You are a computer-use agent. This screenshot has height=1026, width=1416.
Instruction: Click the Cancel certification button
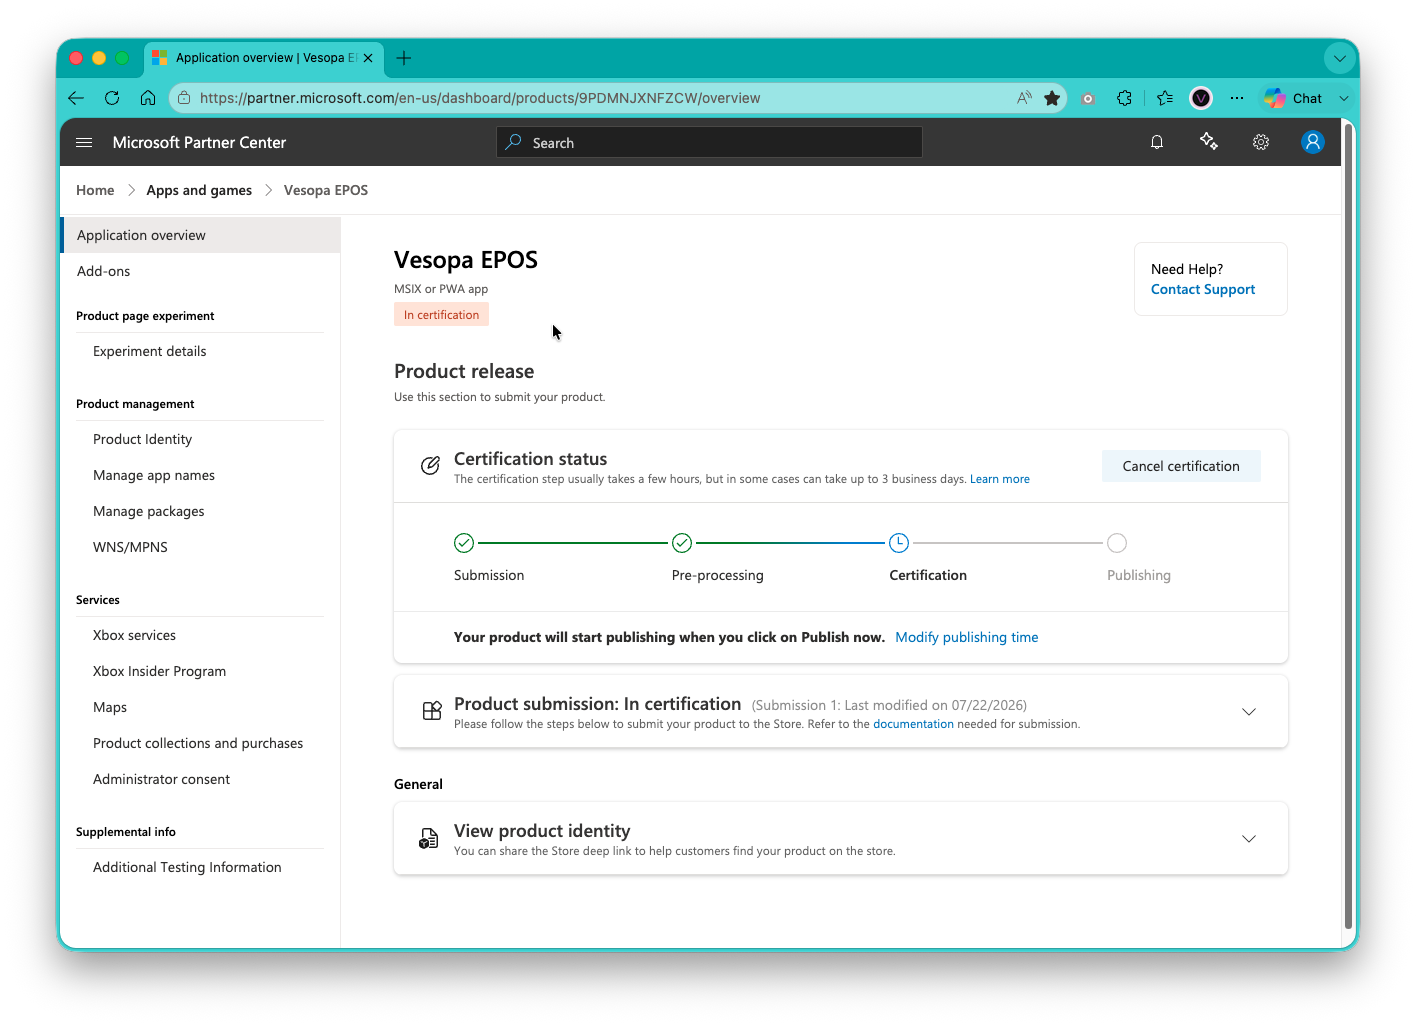[1181, 466]
